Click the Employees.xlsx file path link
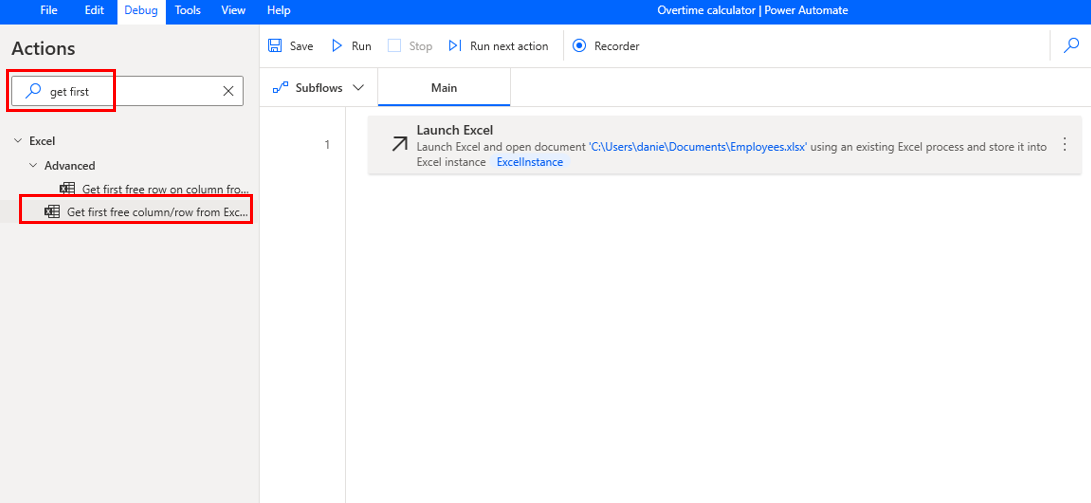The image size is (1091, 503). [x=697, y=147]
